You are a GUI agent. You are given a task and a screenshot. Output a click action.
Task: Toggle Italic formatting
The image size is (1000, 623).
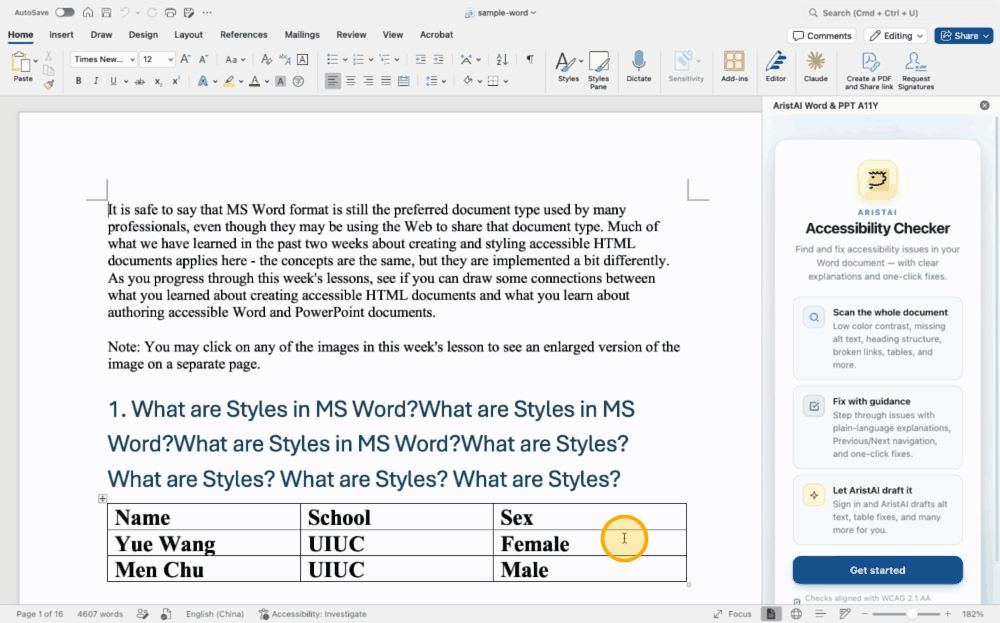tap(96, 81)
